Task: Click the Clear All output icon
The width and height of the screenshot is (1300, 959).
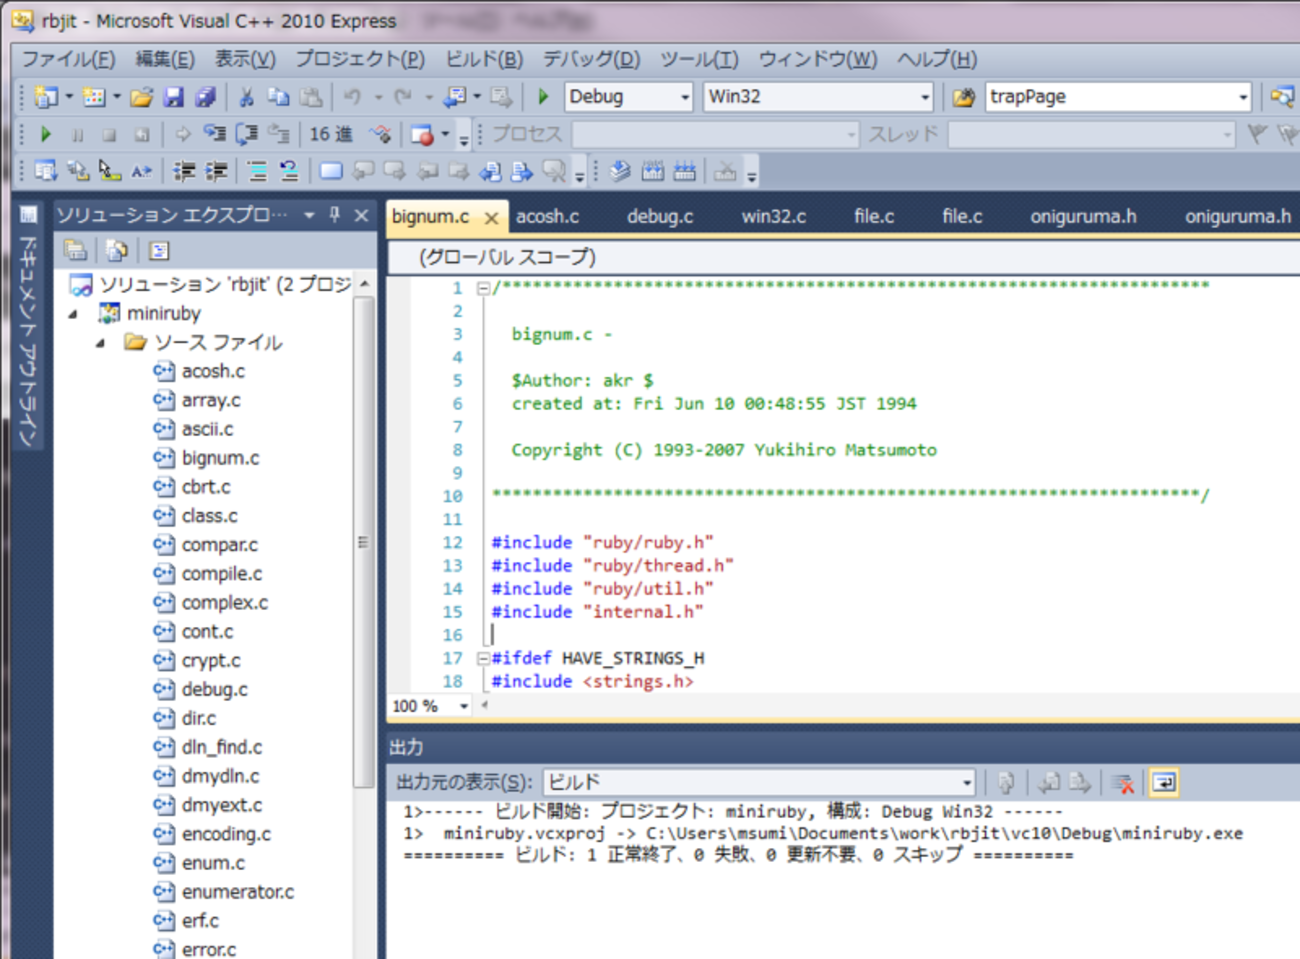Action: coord(1122,783)
